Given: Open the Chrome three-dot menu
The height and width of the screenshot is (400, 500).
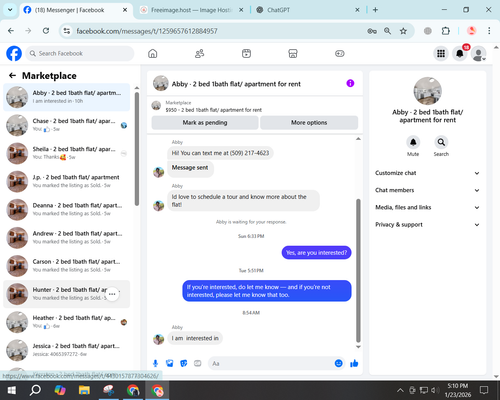Looking at the screenshot, I should 489,31.
